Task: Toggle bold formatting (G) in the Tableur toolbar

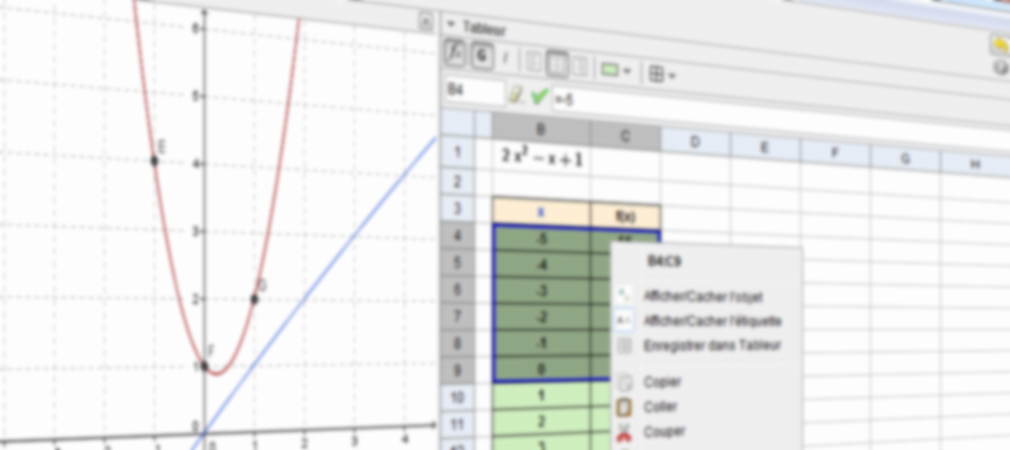Action: [x=481, y=57]
